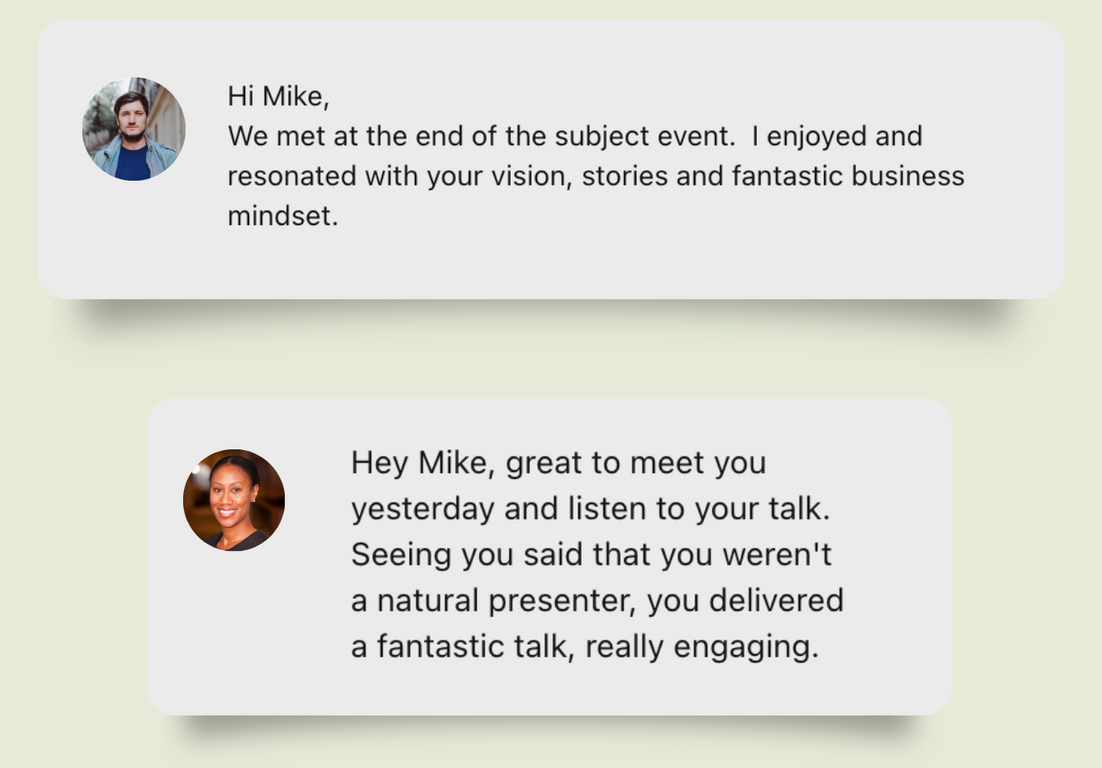Image resolution: width=1102 pixels, height=768 pixels.
Task: Click 'really engaging.' in second message
Action: click(702, 647)
